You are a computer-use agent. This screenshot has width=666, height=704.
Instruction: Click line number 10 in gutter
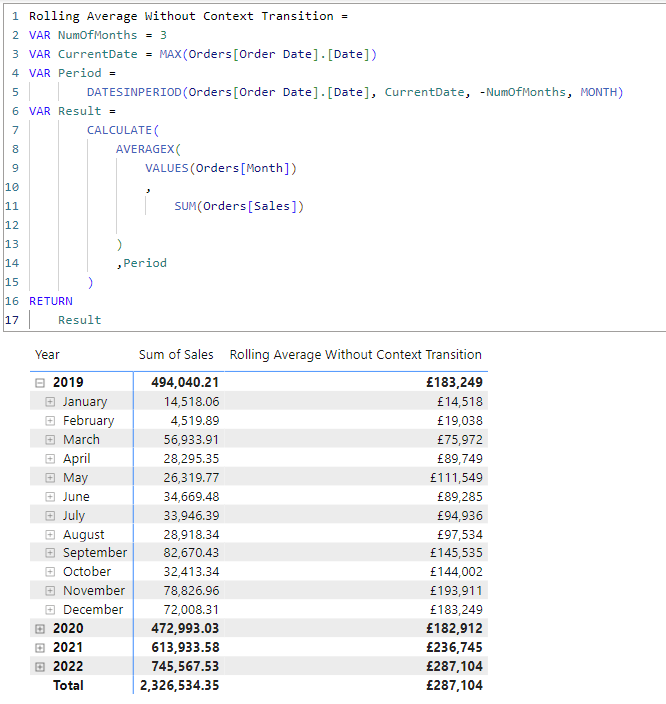click(x=12, y=187)
